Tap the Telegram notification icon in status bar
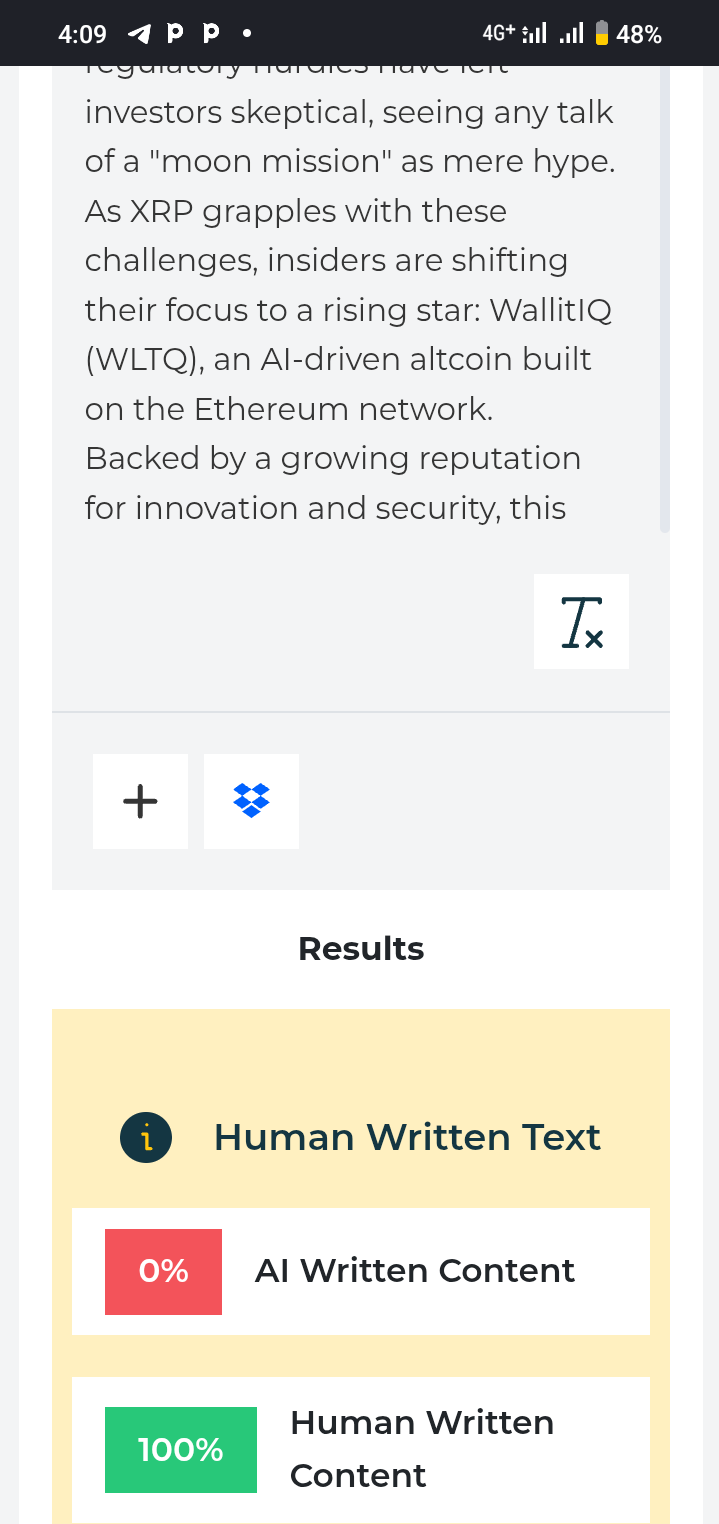 (139, 34)
